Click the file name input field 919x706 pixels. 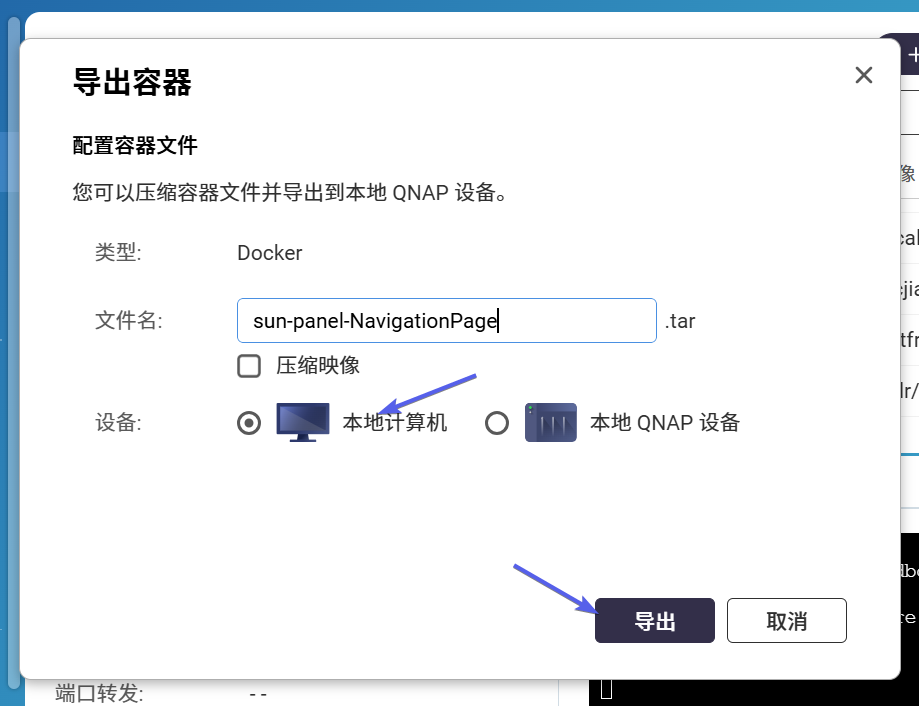[x=447, y=320]
